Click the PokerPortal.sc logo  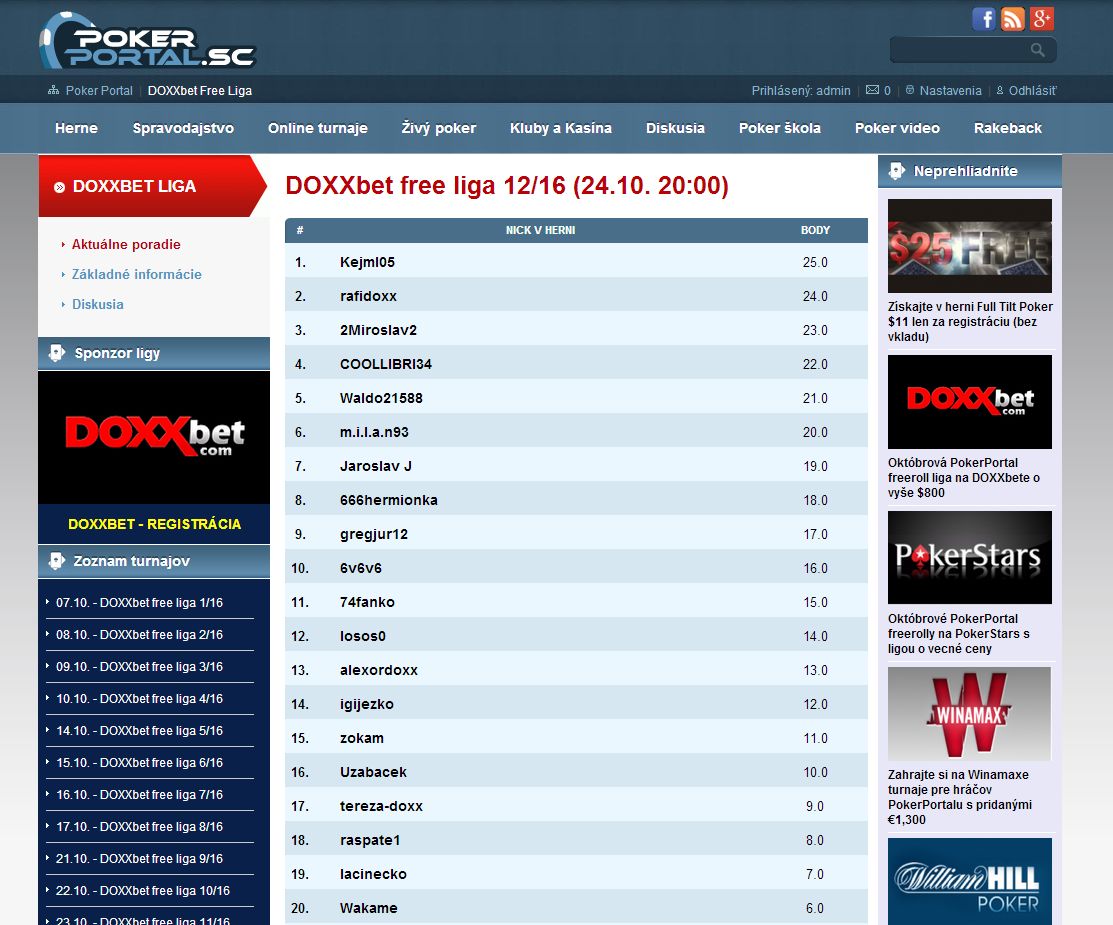point(148,43)
